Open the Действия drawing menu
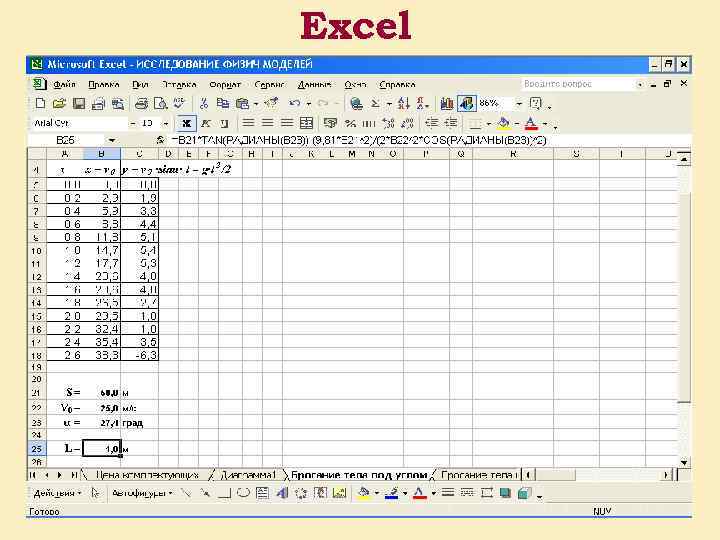The width and height of the screenshot is (720, 540). [x=57, y=493]
